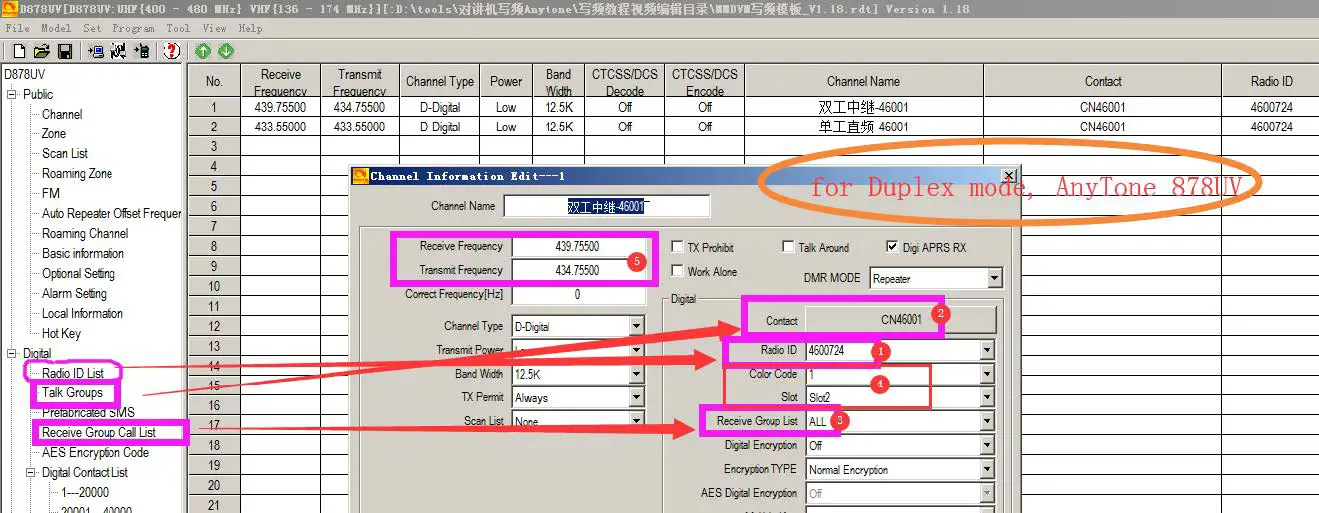Click the COM port settings toolbar icon
The width and height of the screenshot is (1319, 513).
[118, 51]
